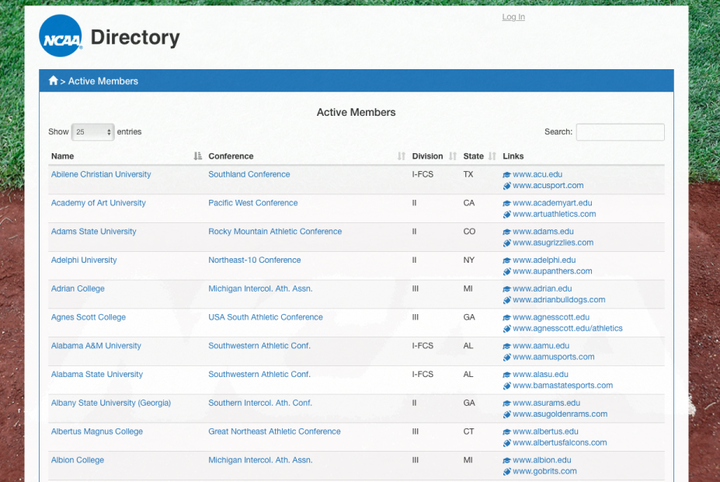Visit the www.asugoldenrams.com link

point(560,414)
